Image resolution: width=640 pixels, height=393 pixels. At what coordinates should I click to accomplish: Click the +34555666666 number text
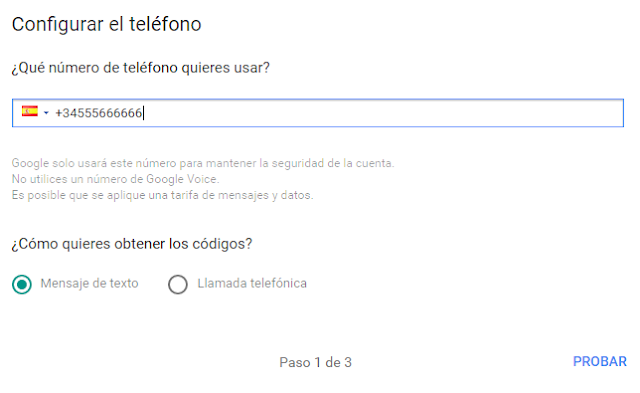coord(99,113)
